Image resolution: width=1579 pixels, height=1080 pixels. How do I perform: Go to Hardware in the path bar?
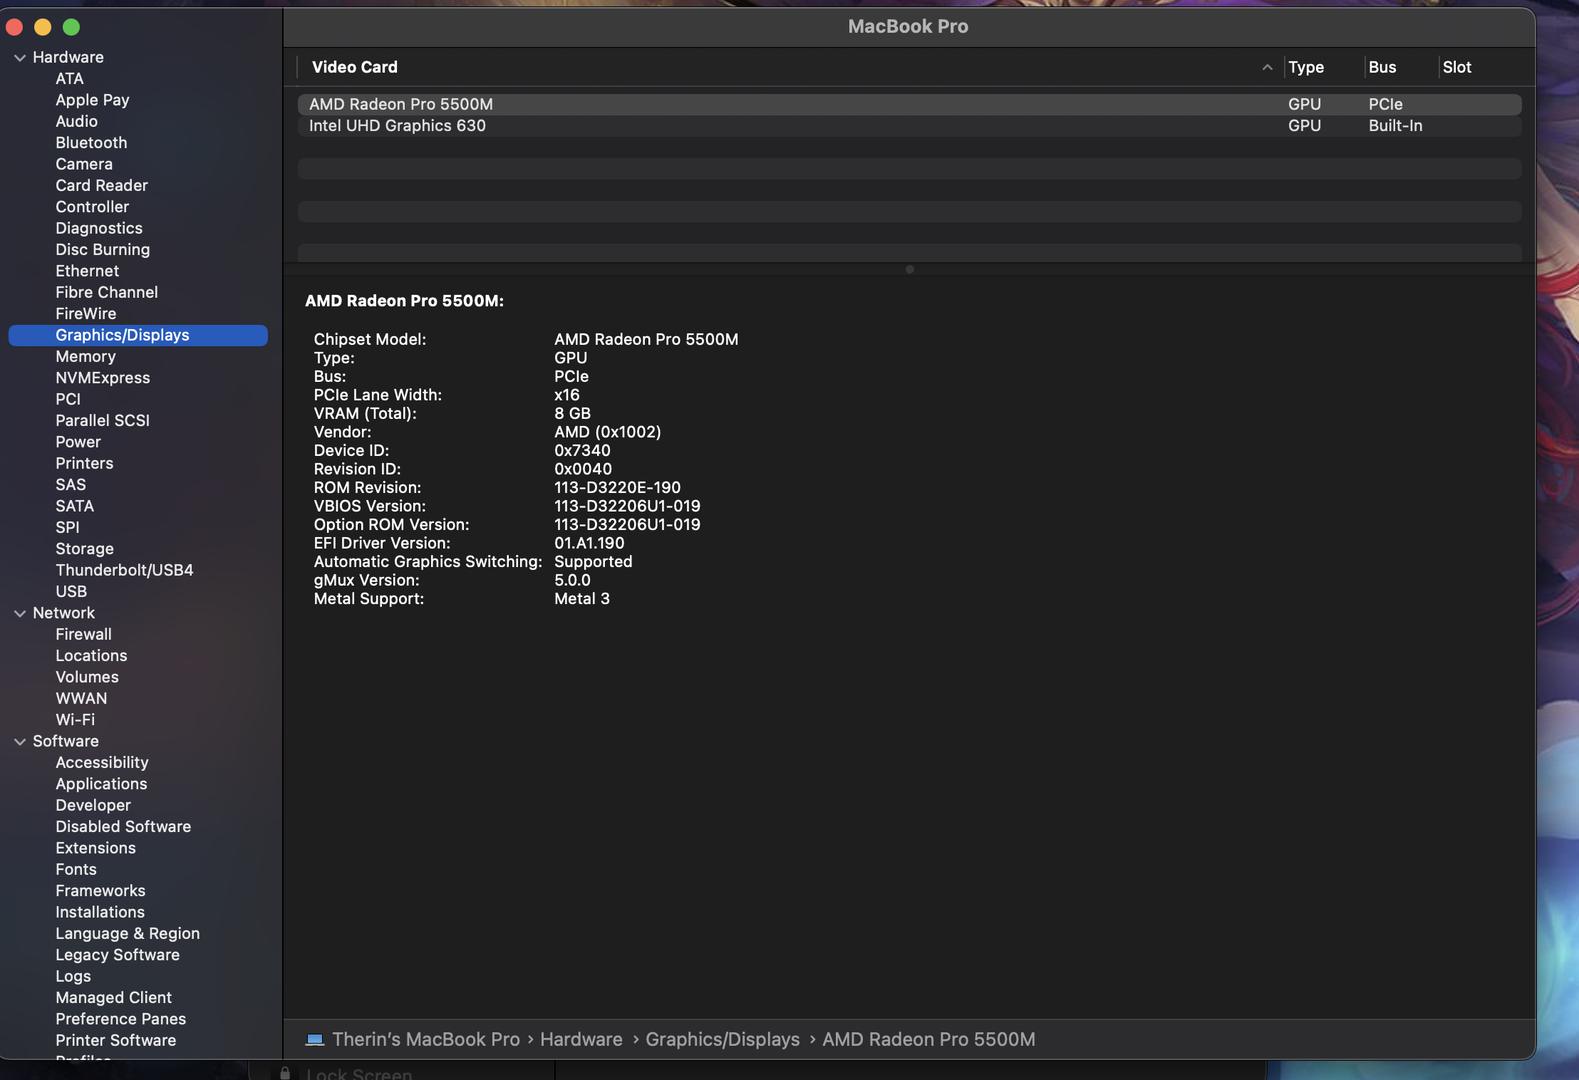581,1039
